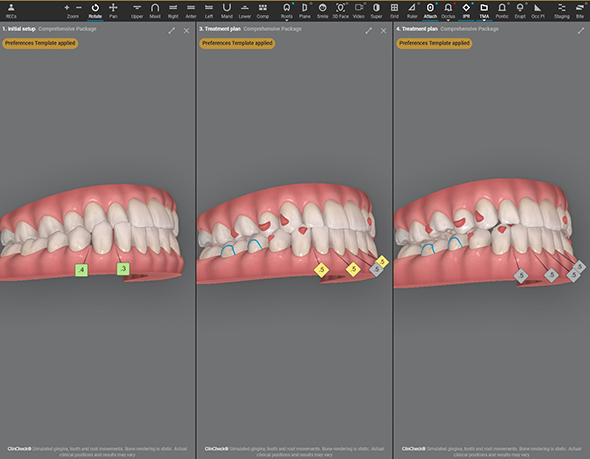Select the 3. Treatment plan title
This screenshot has width=590, height=459.
point(220,29)
